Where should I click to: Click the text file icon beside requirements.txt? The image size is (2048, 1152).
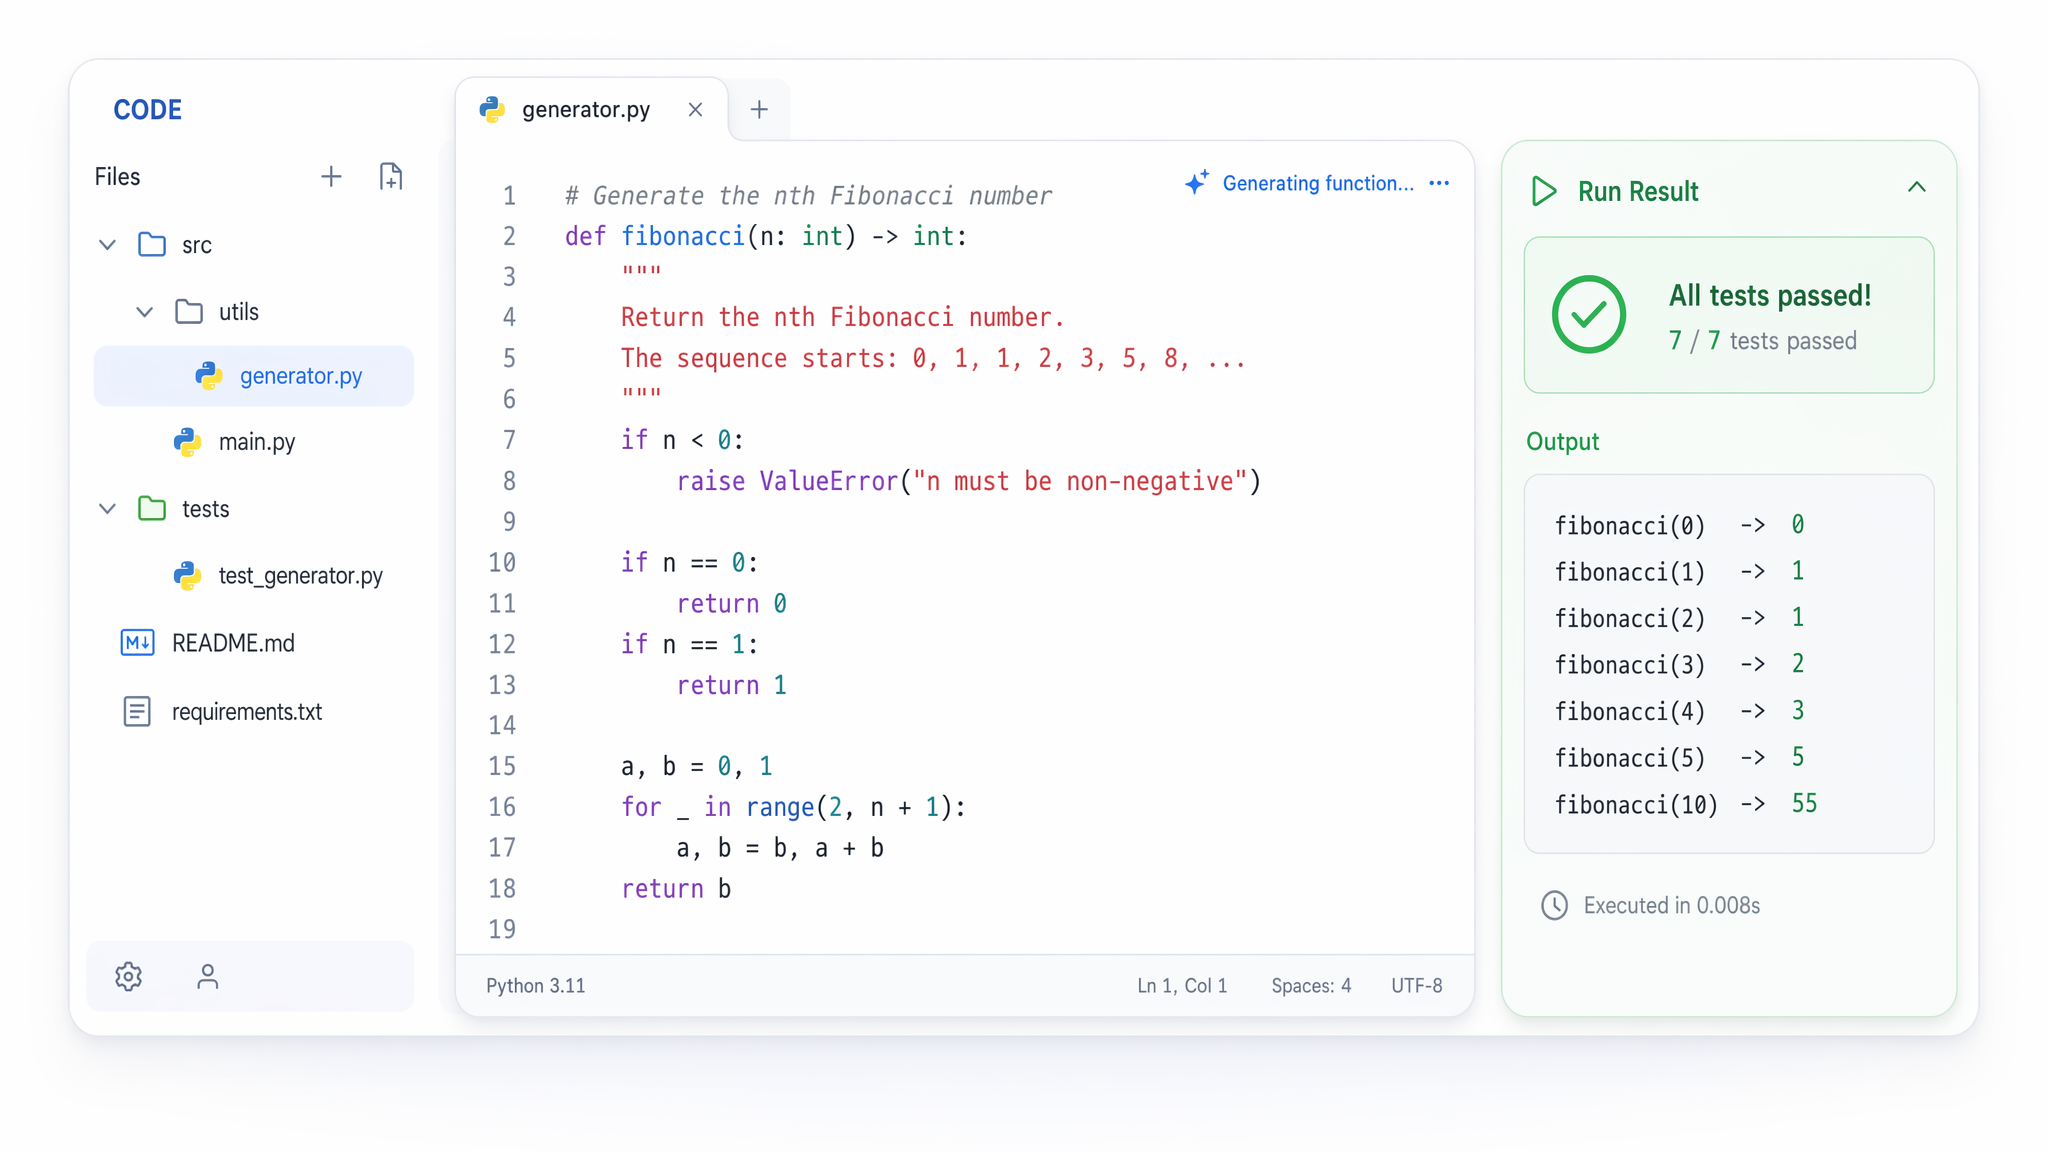[137, 711]
